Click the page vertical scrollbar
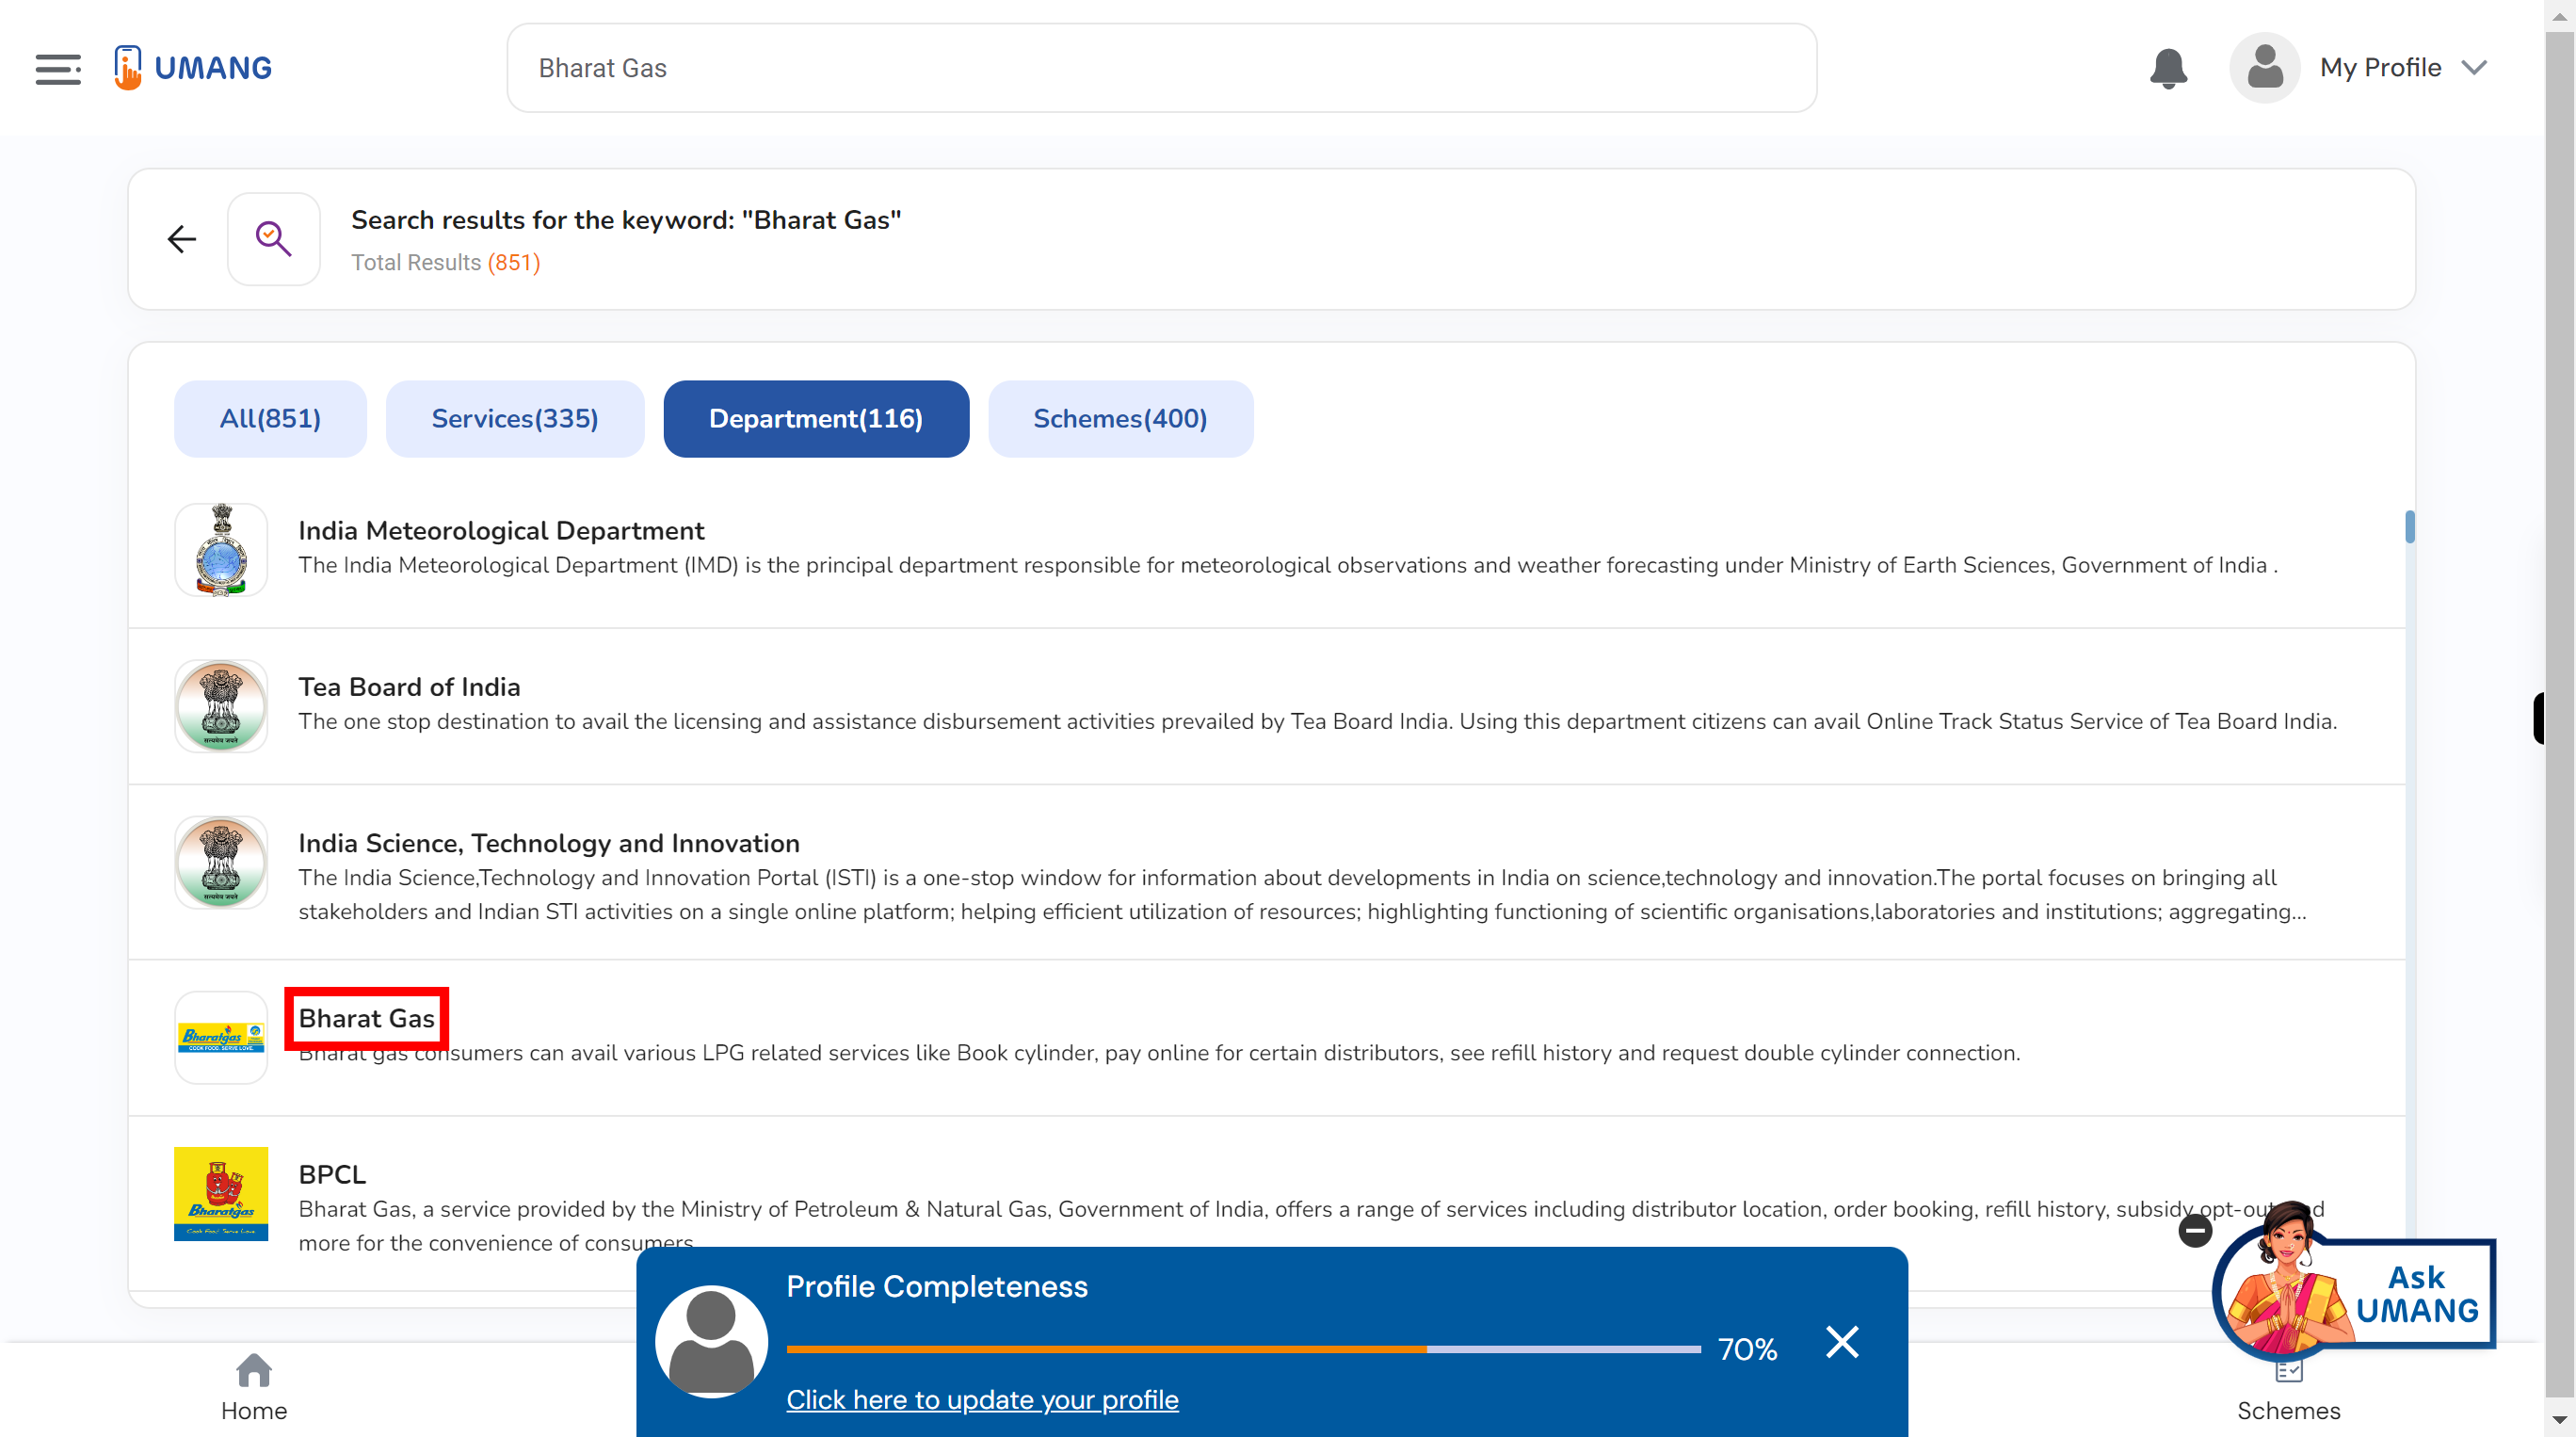This screenshot has width=2576, height=1437. pyautogui.click(x=2560, y=715)
